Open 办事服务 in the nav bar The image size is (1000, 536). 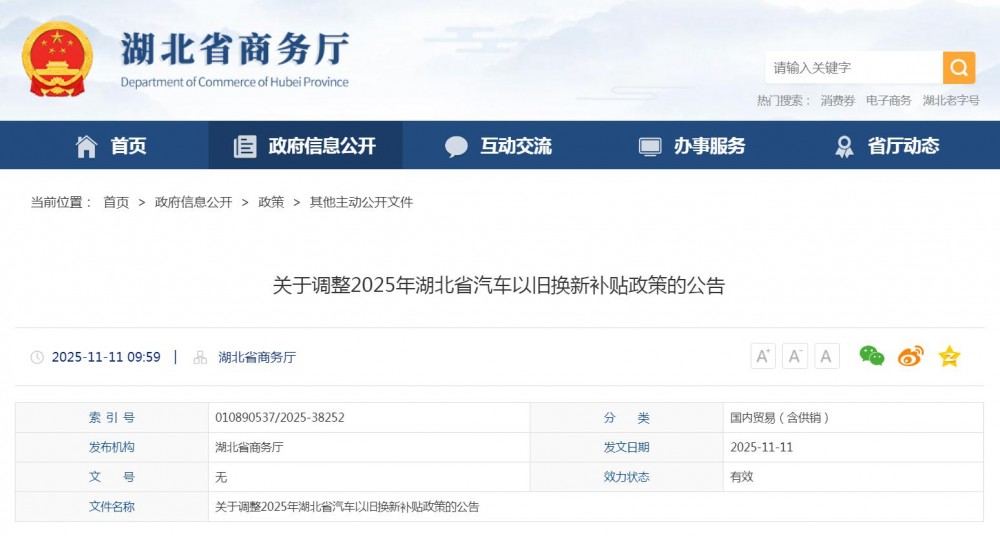coord(692,146)
